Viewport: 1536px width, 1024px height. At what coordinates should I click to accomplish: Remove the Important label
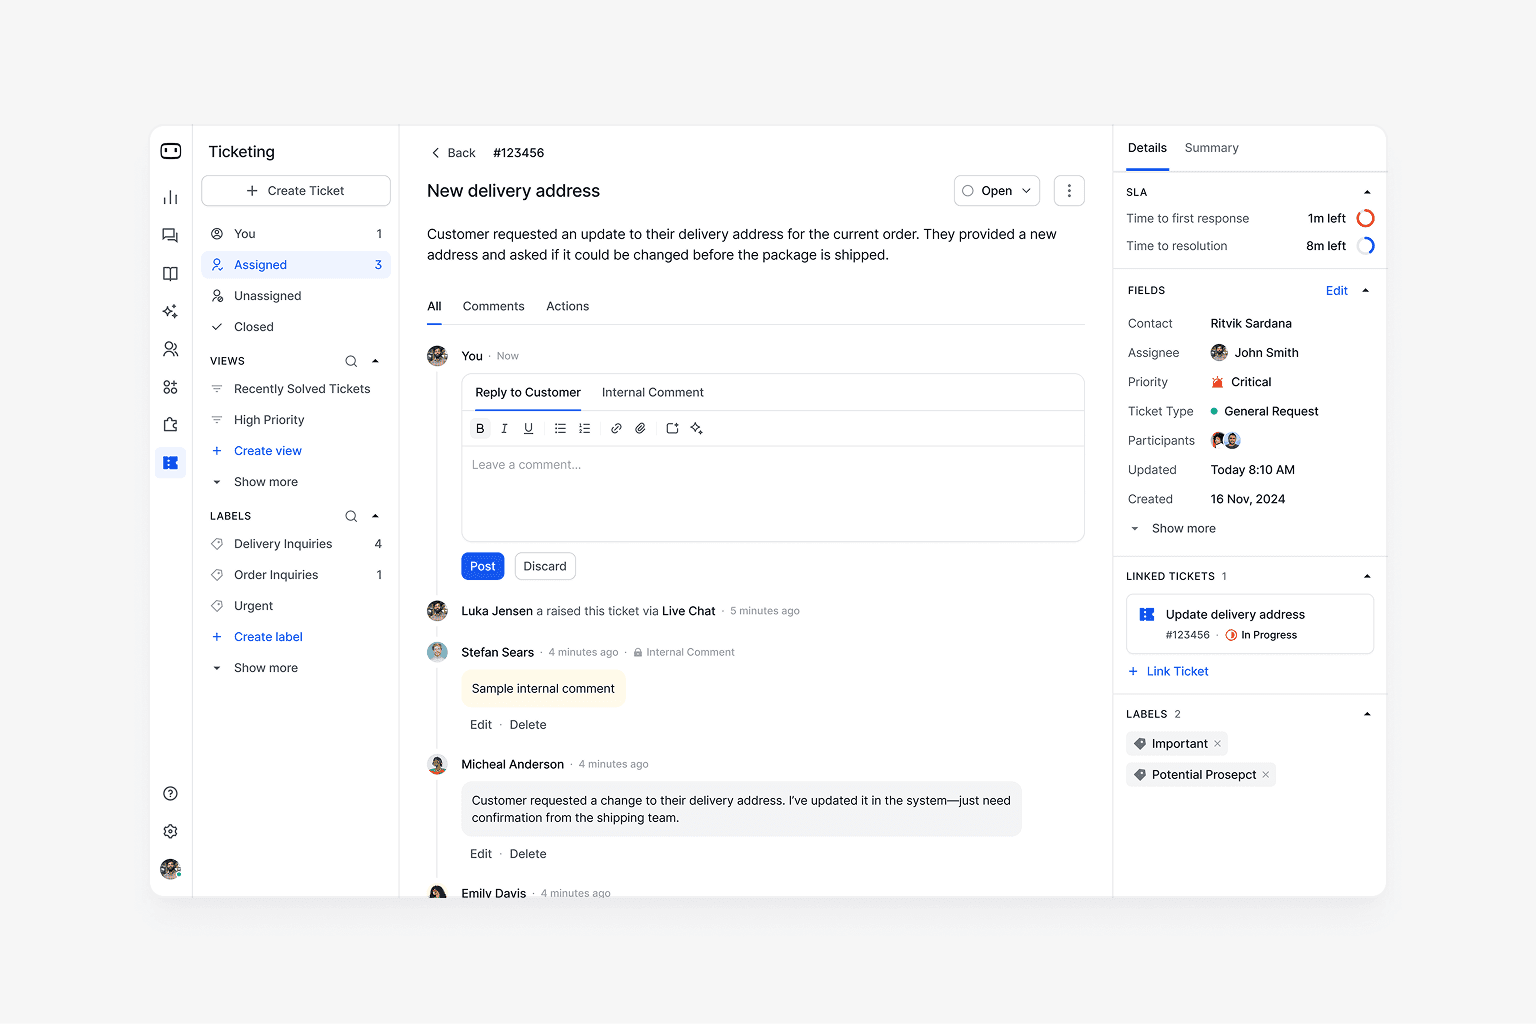tap(1217, 744)
